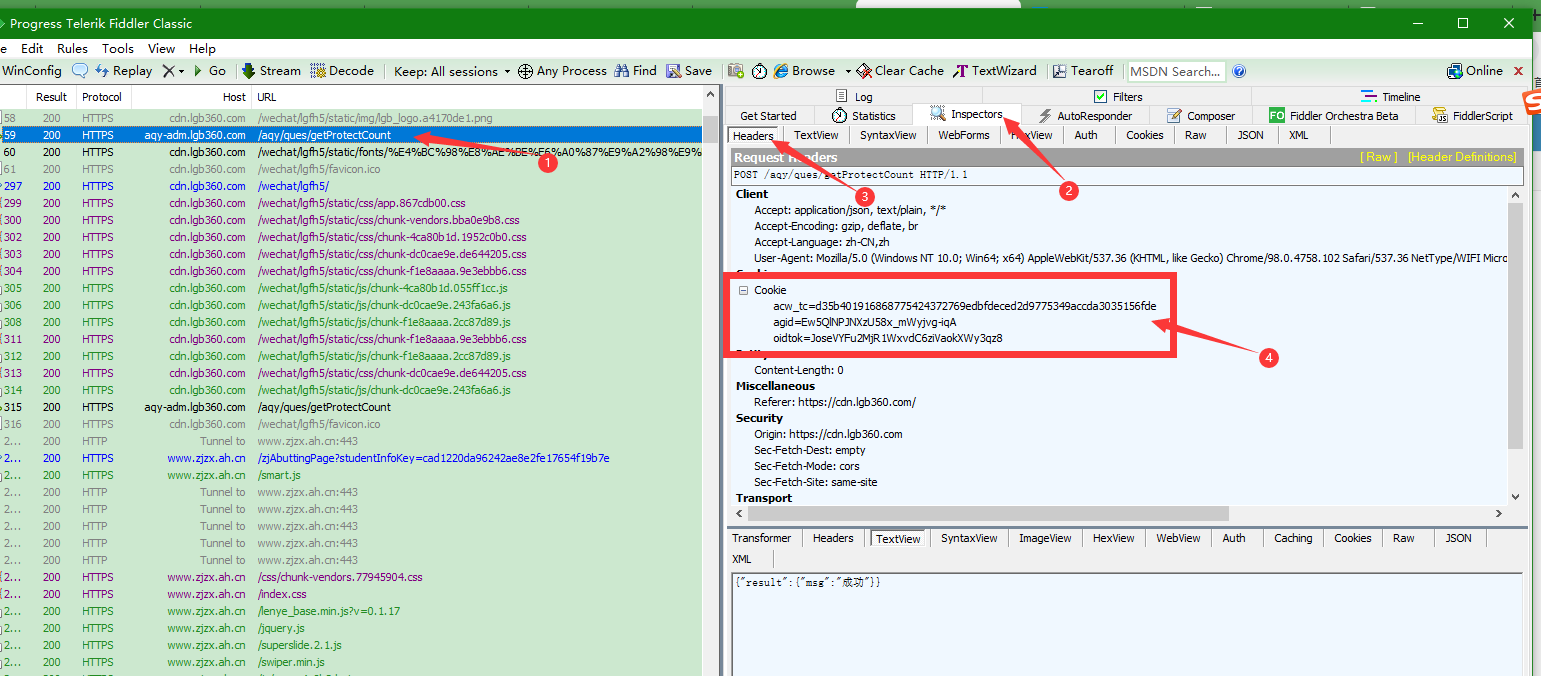Viewport: 1541px width, 676px height.
Task: Click the WinConfig toolbar button
Action: (x=31, y=71)
